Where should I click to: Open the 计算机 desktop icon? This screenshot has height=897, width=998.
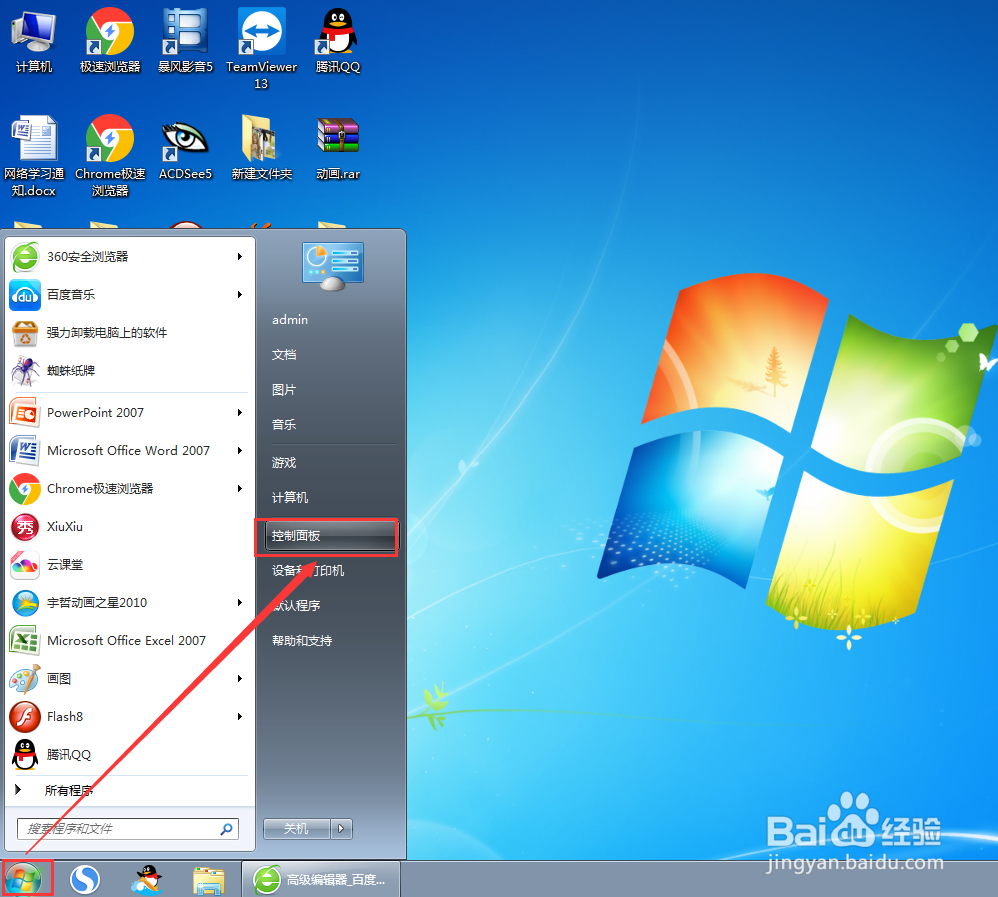34,42
